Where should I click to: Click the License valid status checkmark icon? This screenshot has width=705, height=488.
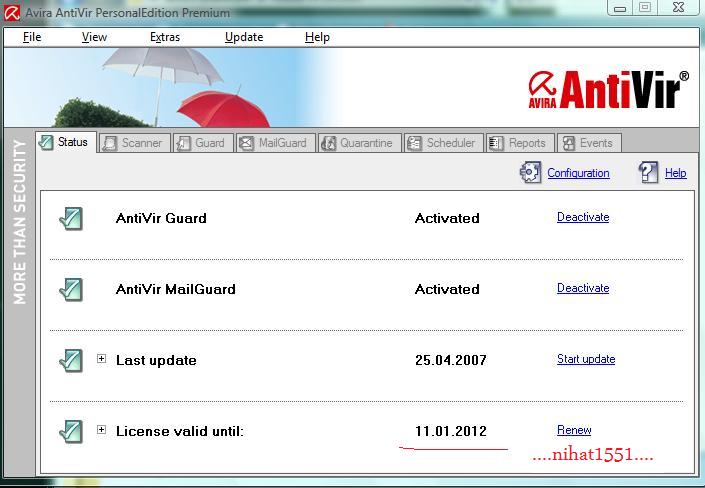click(x=71, y=431)
